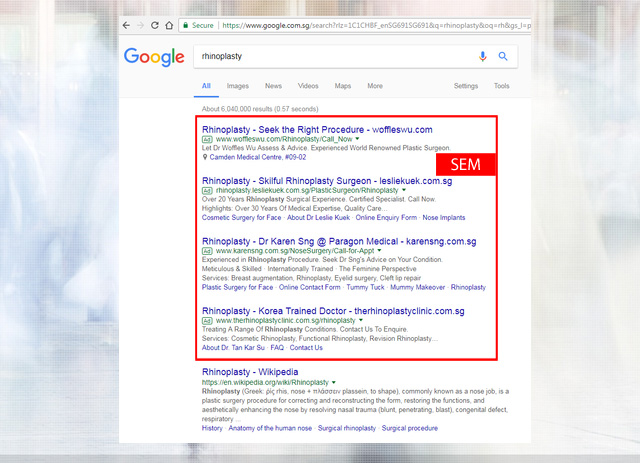The image size is (640, 463).
Task: Click the blue search magnifier icon
Action: coord(503,56)
